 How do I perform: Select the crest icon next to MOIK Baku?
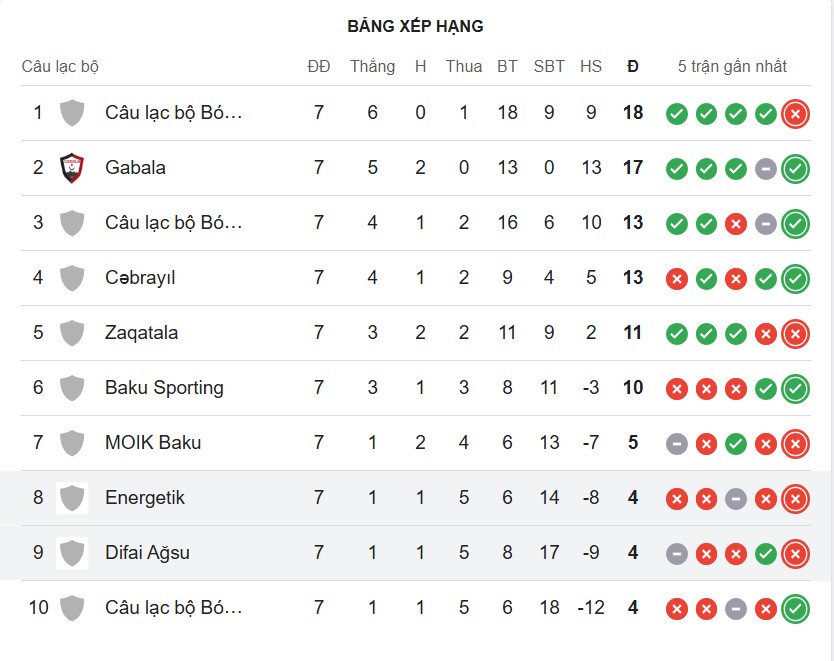70,443
